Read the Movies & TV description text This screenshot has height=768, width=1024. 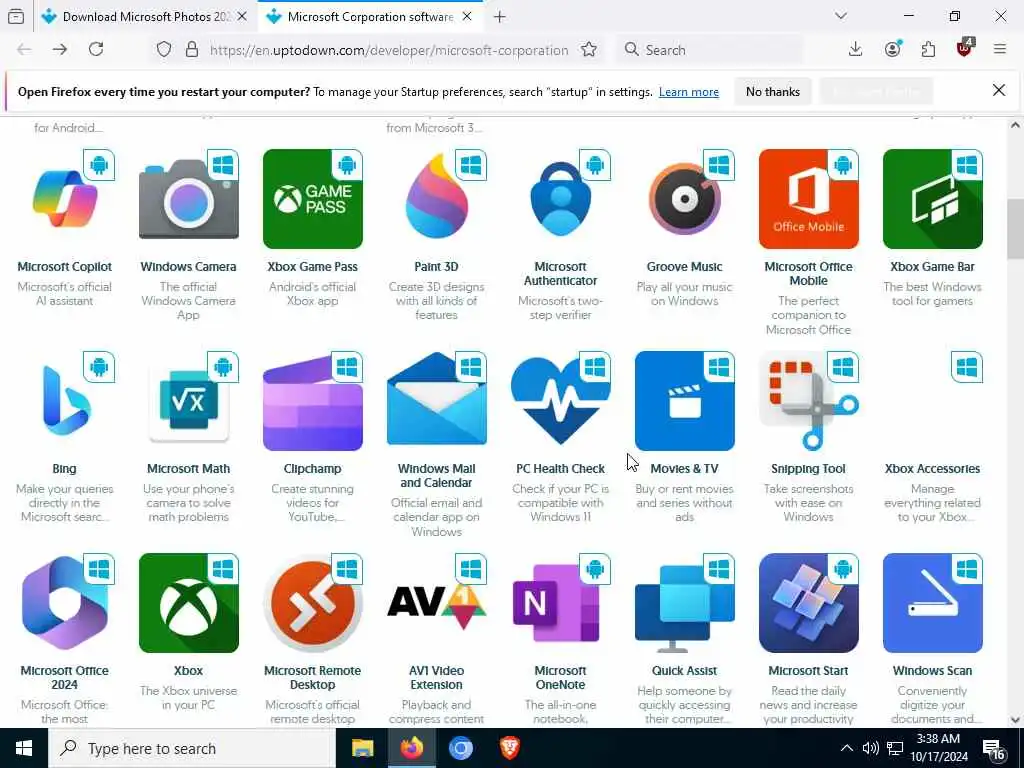tap(684, 503)
